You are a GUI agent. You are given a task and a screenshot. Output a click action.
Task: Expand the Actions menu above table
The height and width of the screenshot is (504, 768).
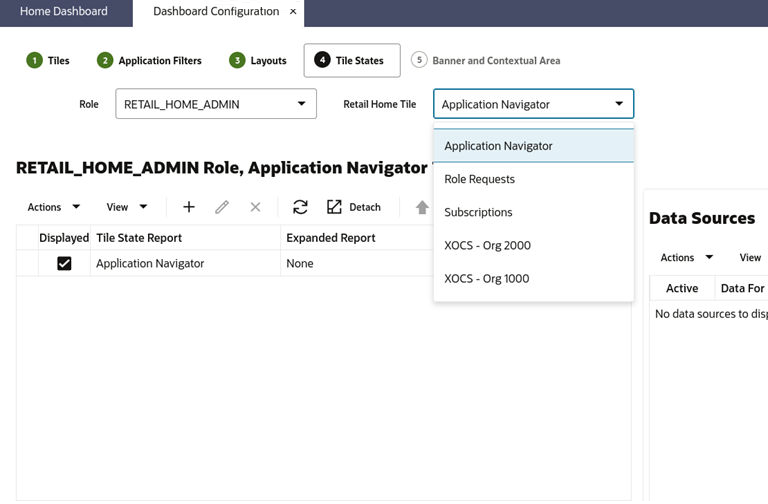53,207
